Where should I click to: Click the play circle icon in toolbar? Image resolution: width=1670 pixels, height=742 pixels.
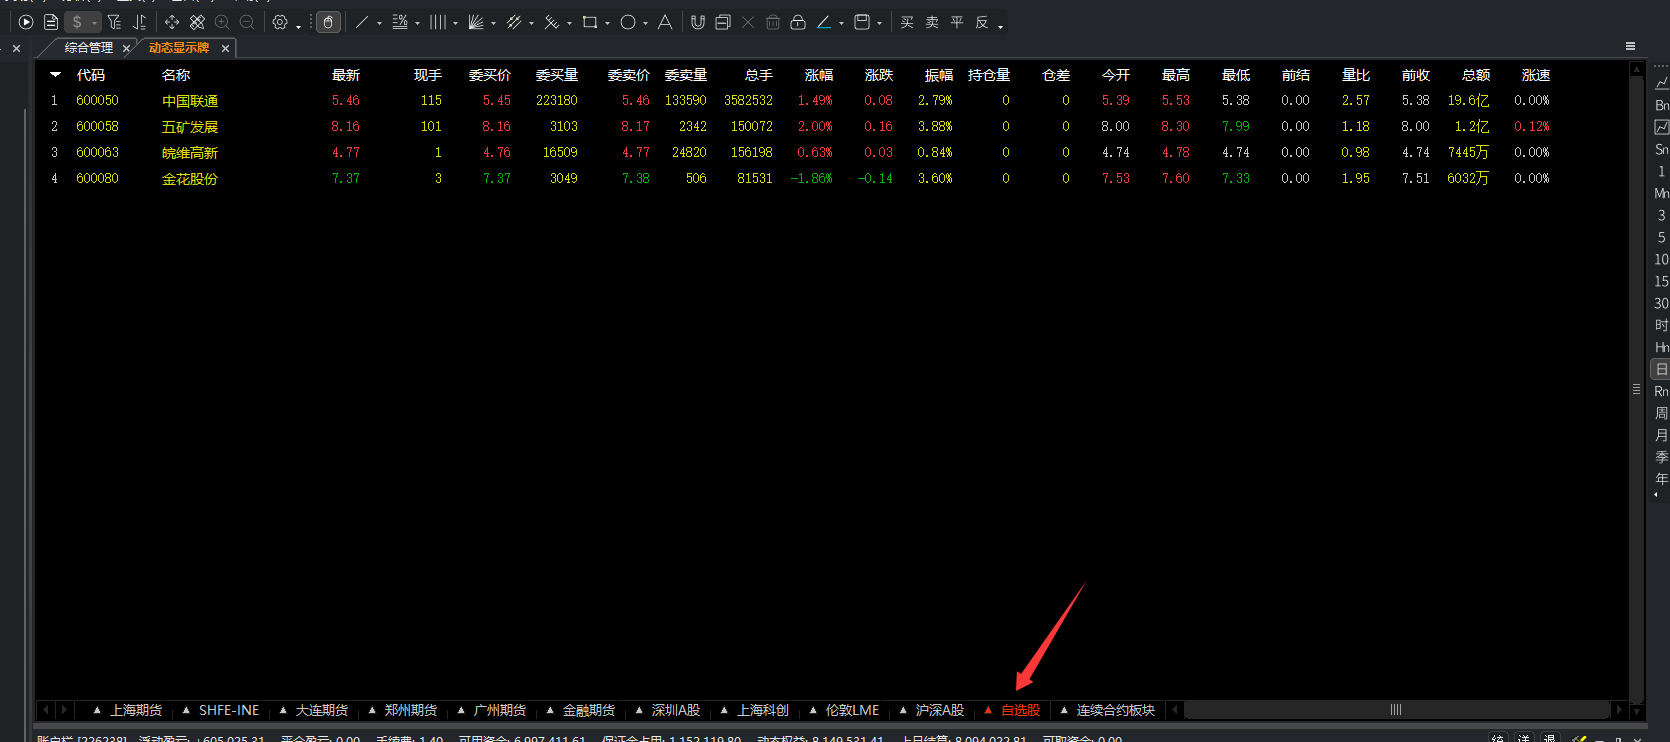pyautogui.click(x=26, y=22)
